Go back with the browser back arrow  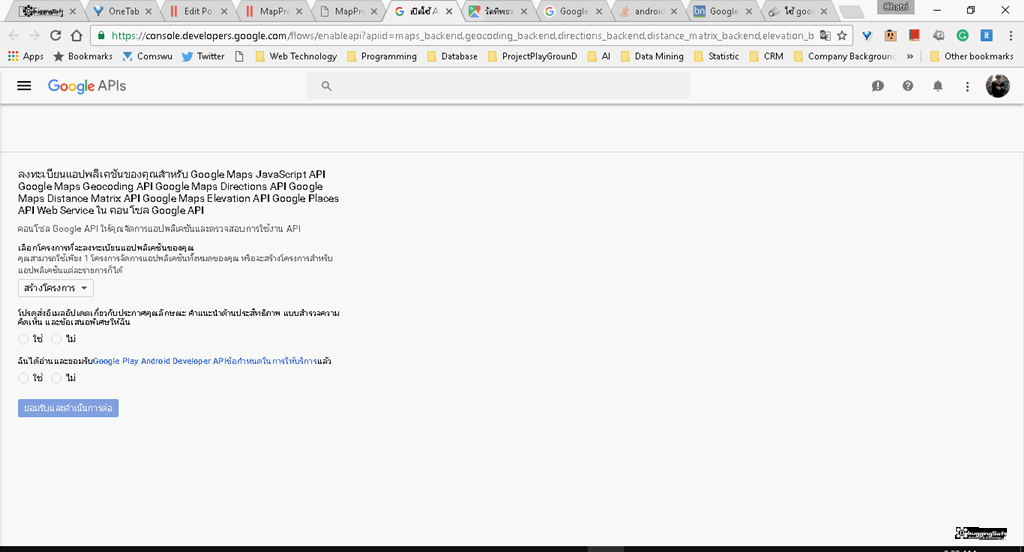14,35
